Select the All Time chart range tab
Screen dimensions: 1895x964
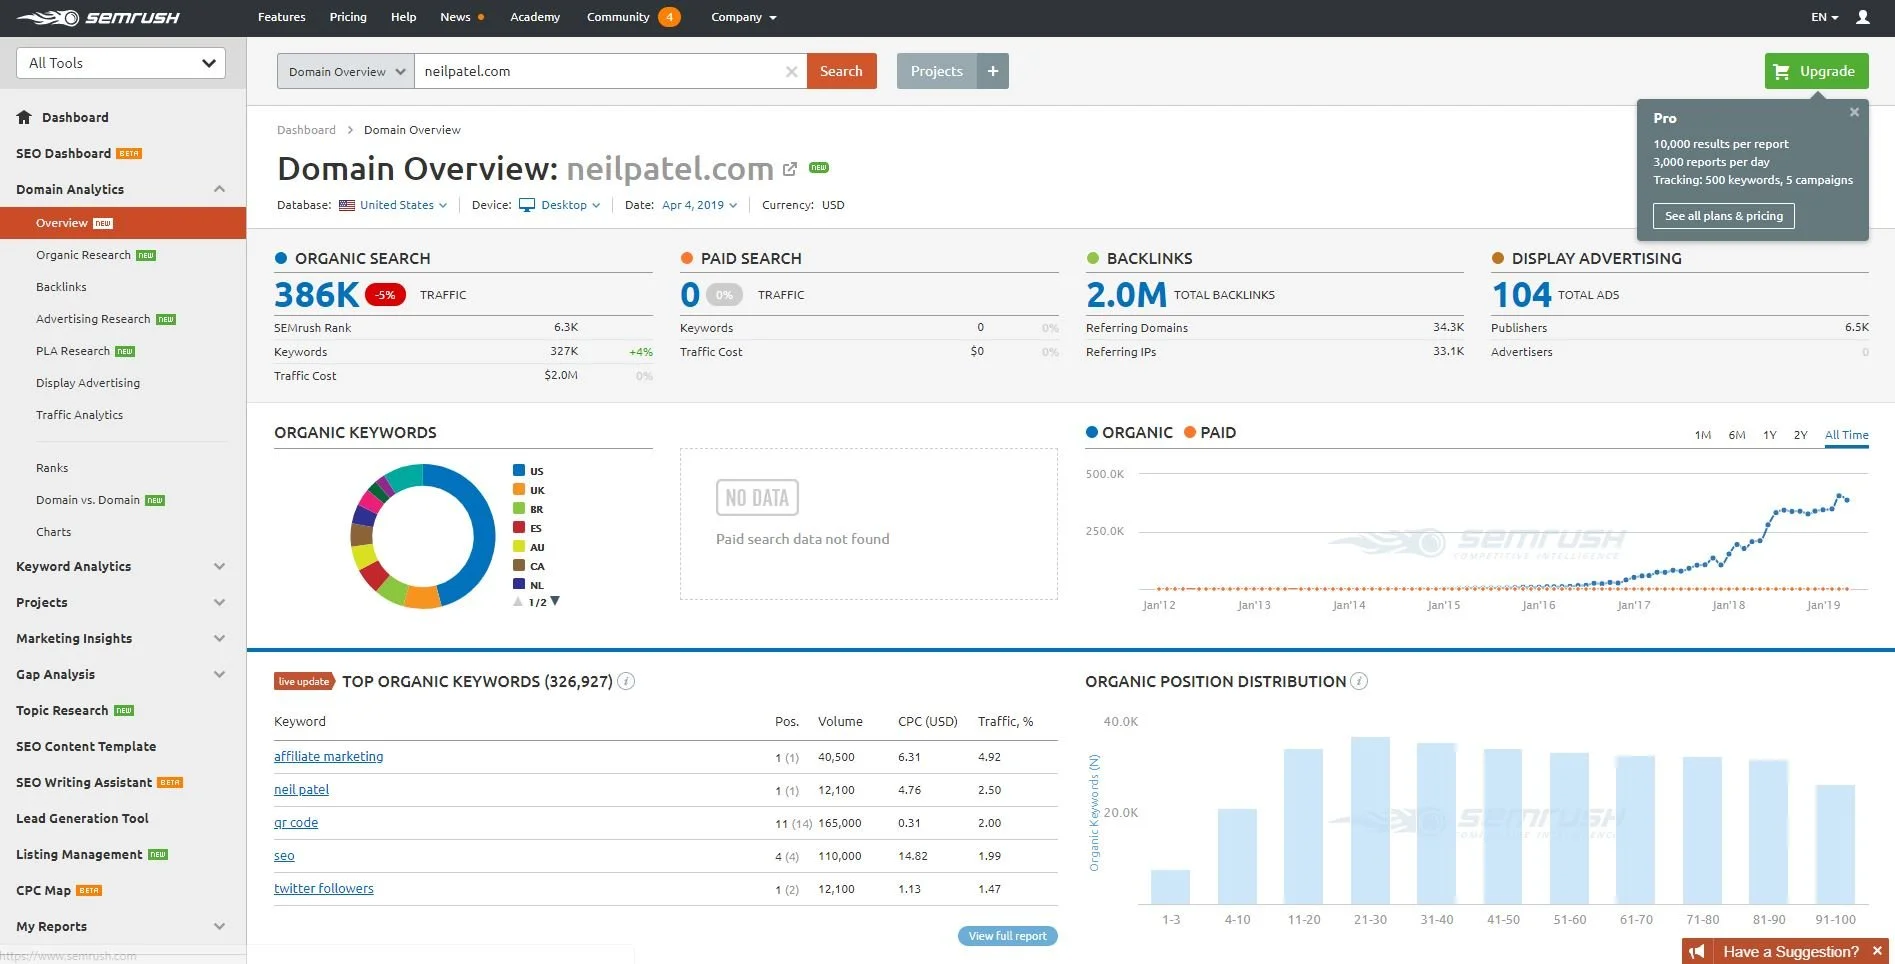pyautogui.click(x=1846, y=435)
